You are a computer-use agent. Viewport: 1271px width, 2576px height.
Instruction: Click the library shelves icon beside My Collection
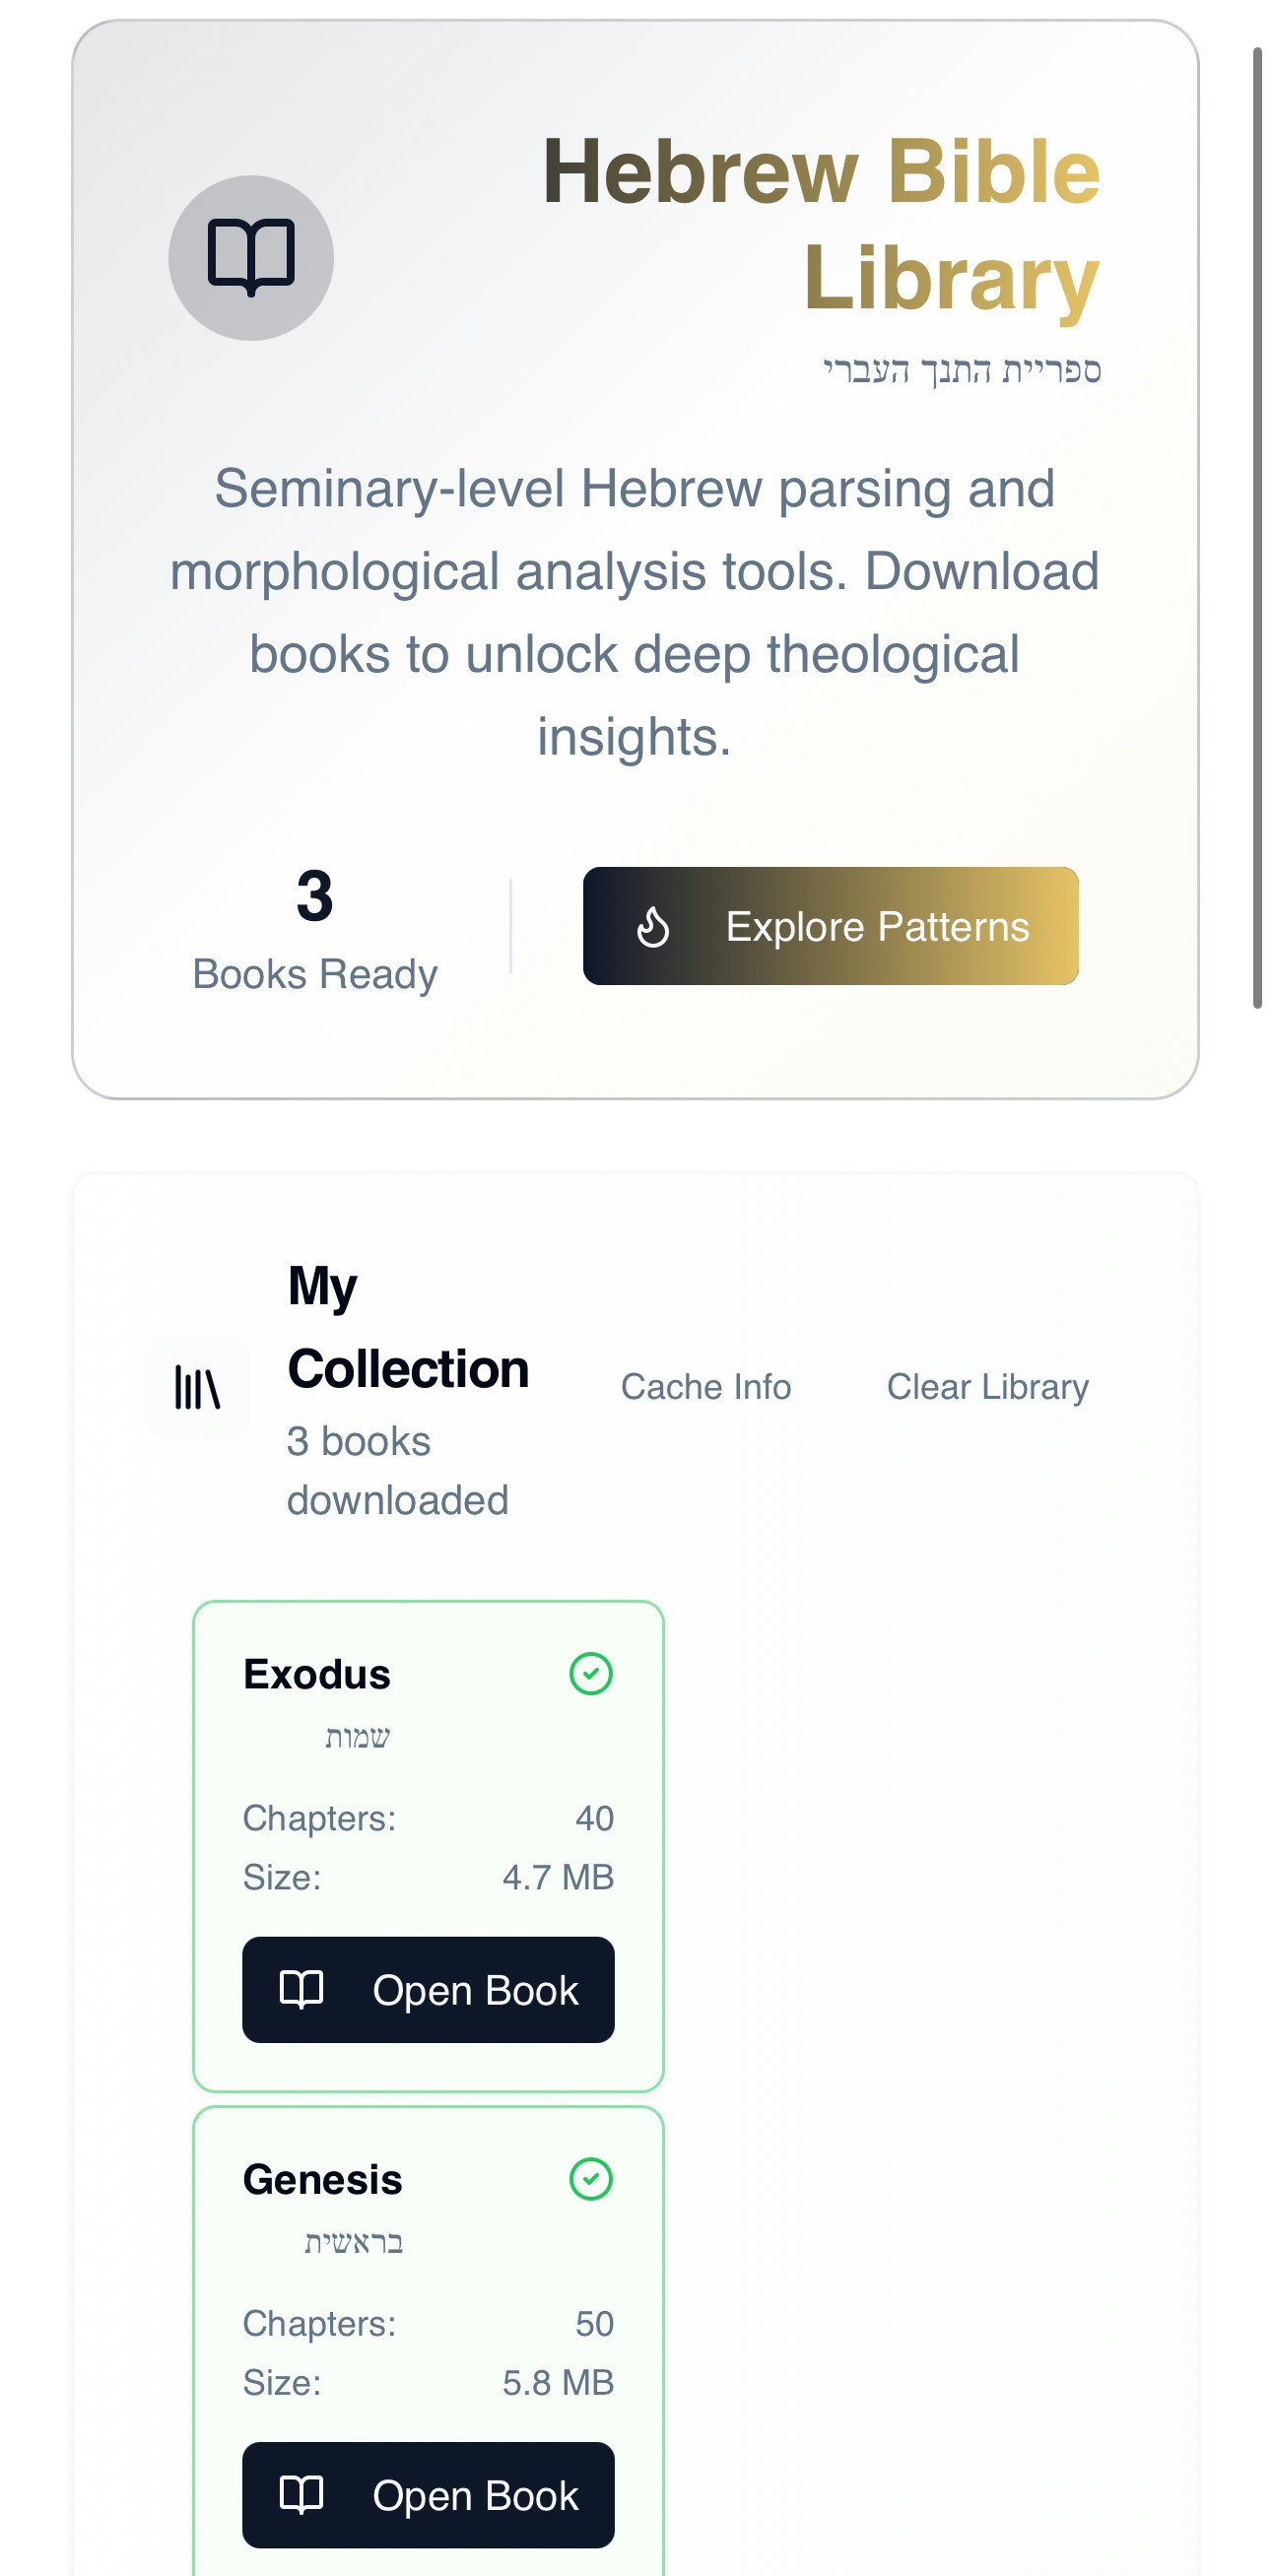pos(197,1387)
